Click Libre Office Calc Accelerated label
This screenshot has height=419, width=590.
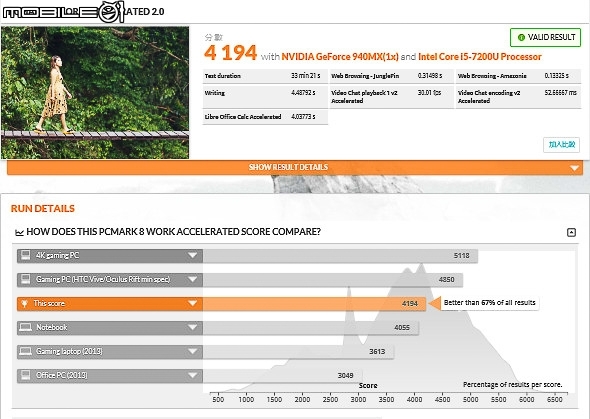tap(243, 117)
